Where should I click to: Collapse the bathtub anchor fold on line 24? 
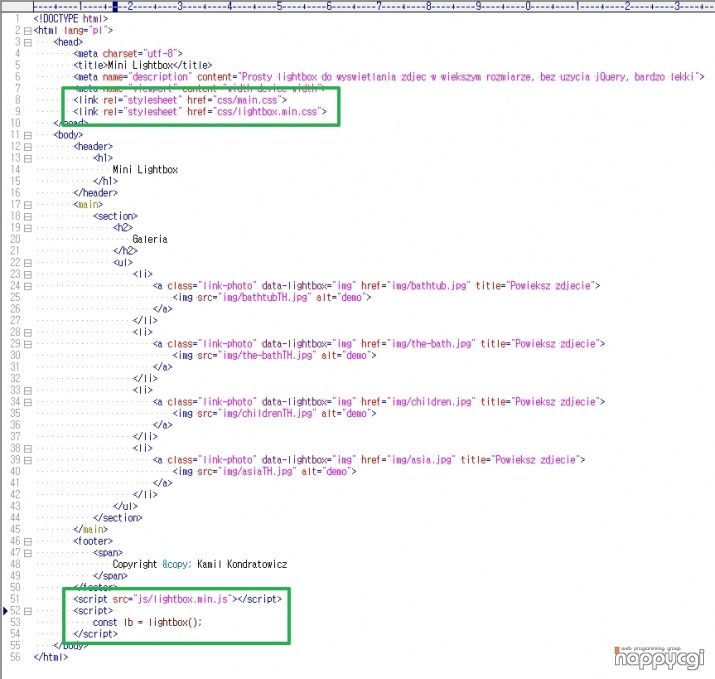[27, 286]
